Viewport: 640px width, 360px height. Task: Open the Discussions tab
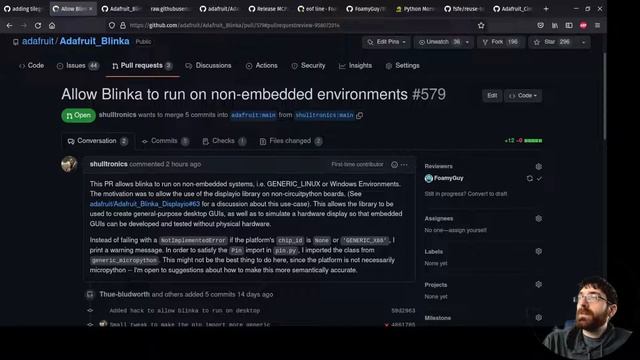pos(208,66)
